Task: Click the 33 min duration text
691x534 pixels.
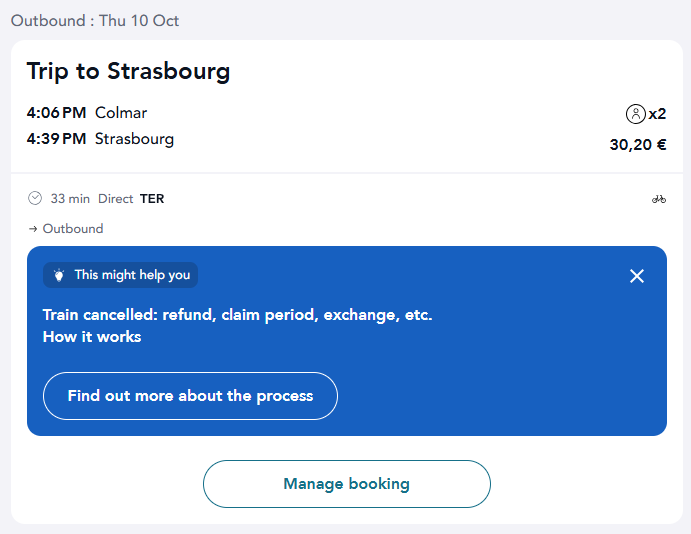Action: (70, 199)
